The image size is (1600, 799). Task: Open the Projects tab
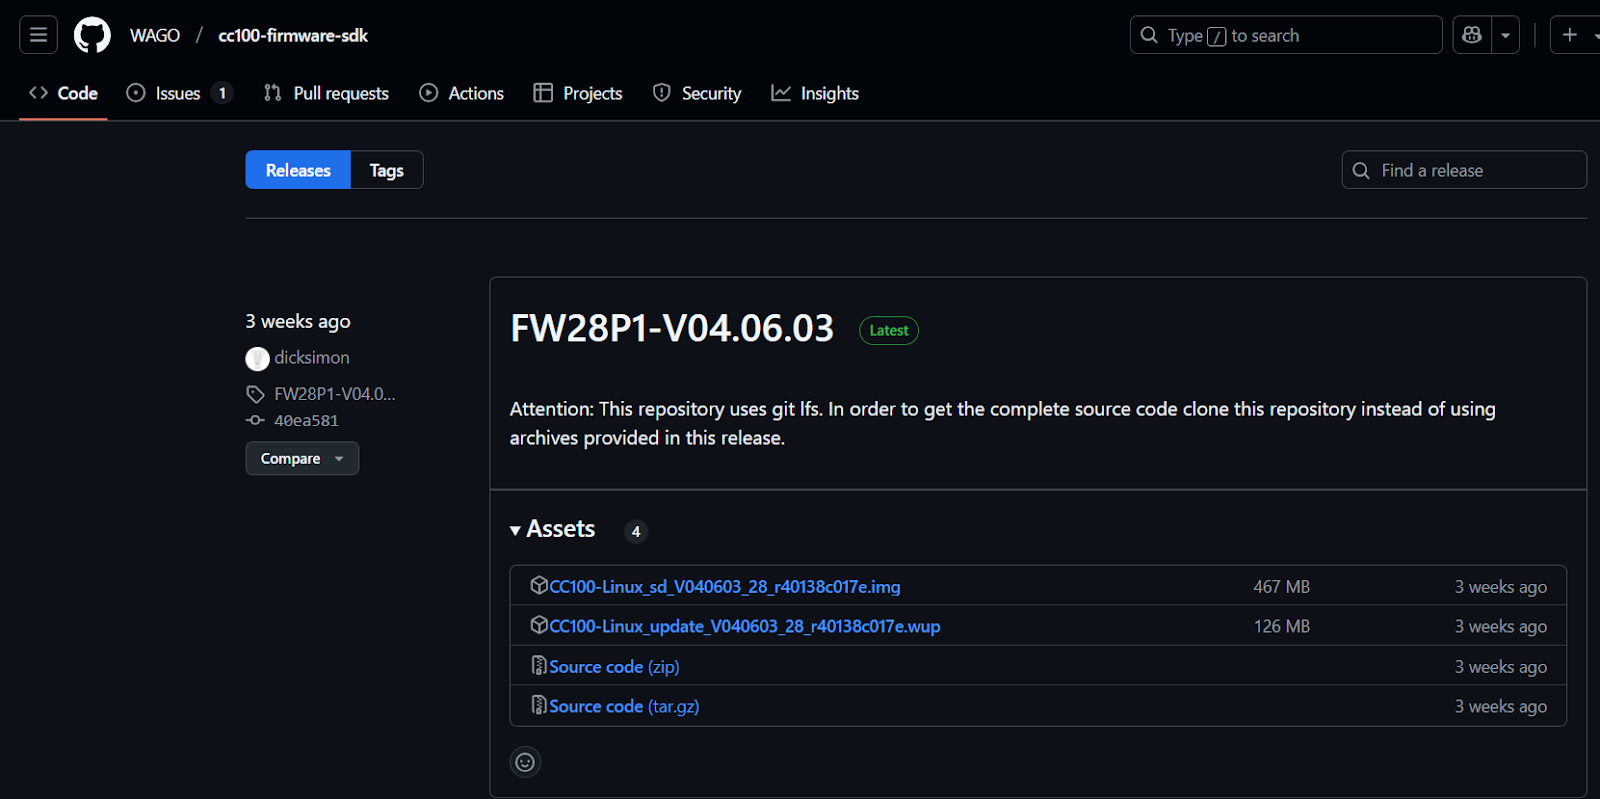(578, 93)
